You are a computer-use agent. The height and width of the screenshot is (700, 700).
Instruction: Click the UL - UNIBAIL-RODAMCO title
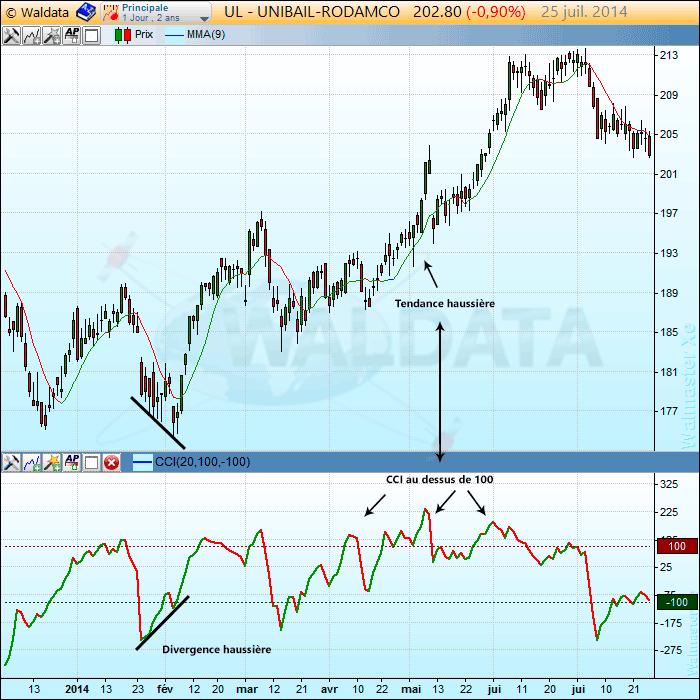coord(312,12)
